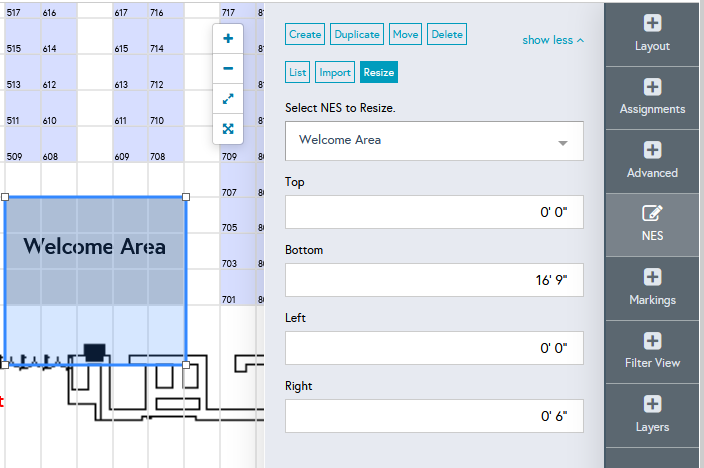Viewport: 704px width, 468px height.
Task: Click the Top dimension input field
Action: click(434, 212)
